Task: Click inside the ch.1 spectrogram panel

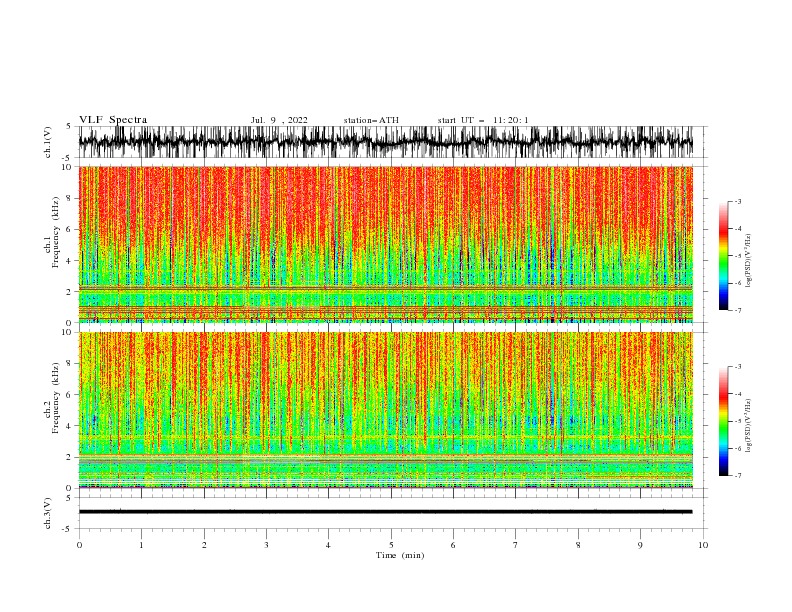Action: (x=385, y=244)
